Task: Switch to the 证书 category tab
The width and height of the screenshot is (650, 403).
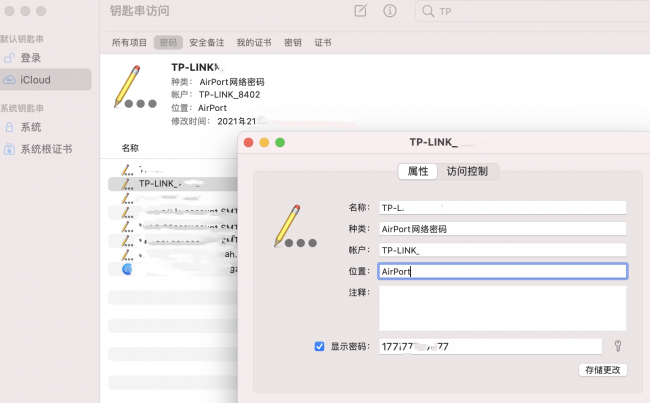Action: [x=323, y=42]
